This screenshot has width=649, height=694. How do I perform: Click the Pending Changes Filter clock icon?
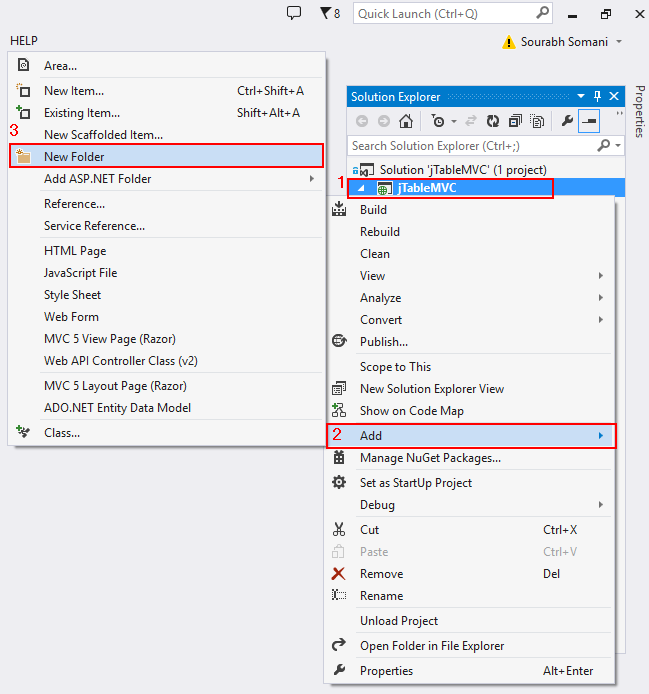point(438,121)
